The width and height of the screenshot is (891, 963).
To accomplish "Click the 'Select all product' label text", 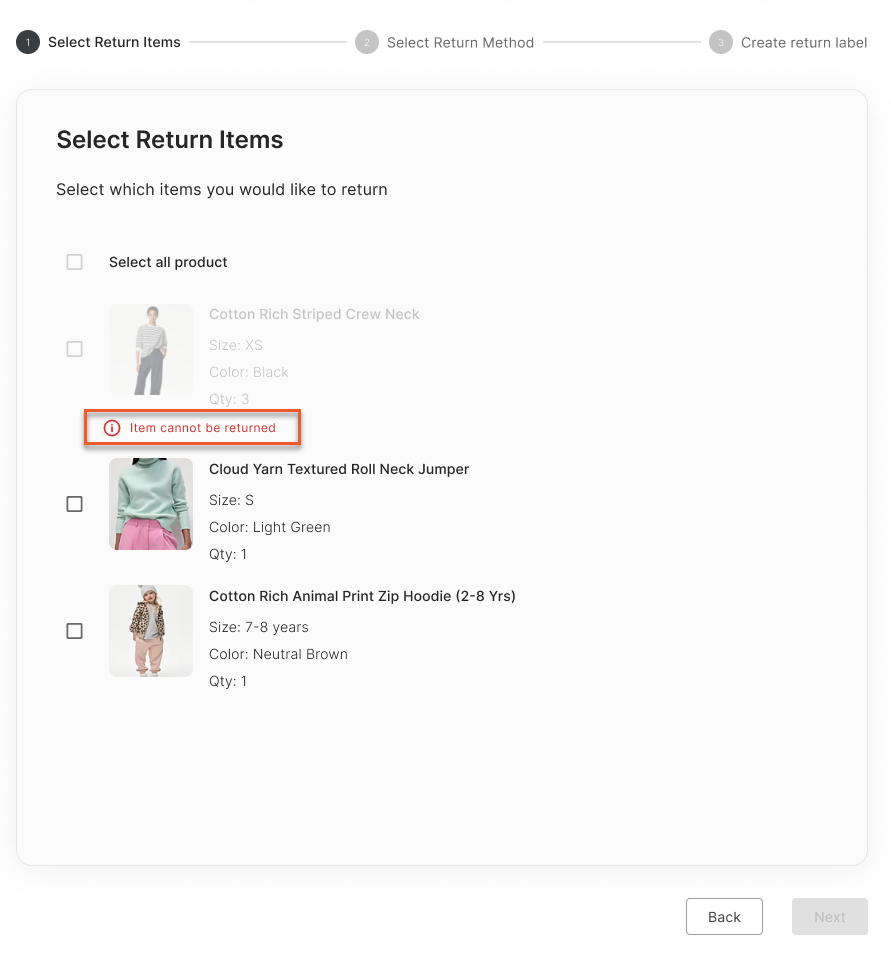I will point(168,262).
